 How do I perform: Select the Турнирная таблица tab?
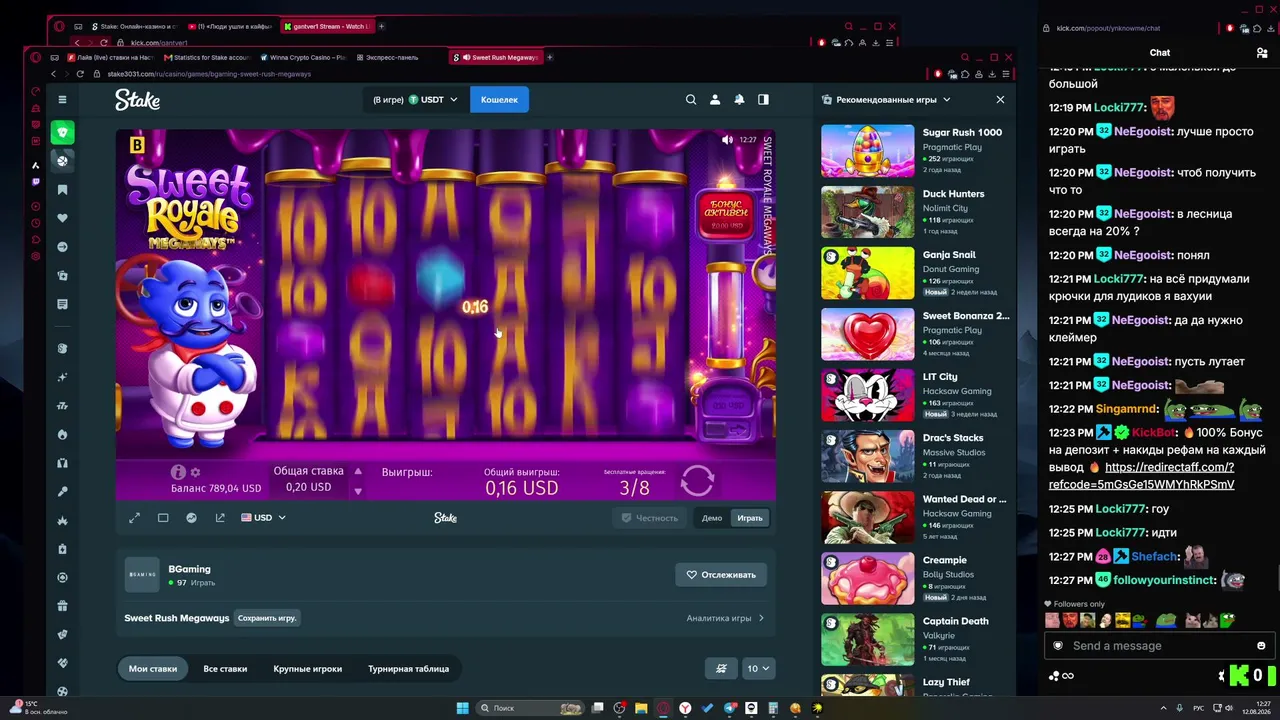(x=408, y=669)
